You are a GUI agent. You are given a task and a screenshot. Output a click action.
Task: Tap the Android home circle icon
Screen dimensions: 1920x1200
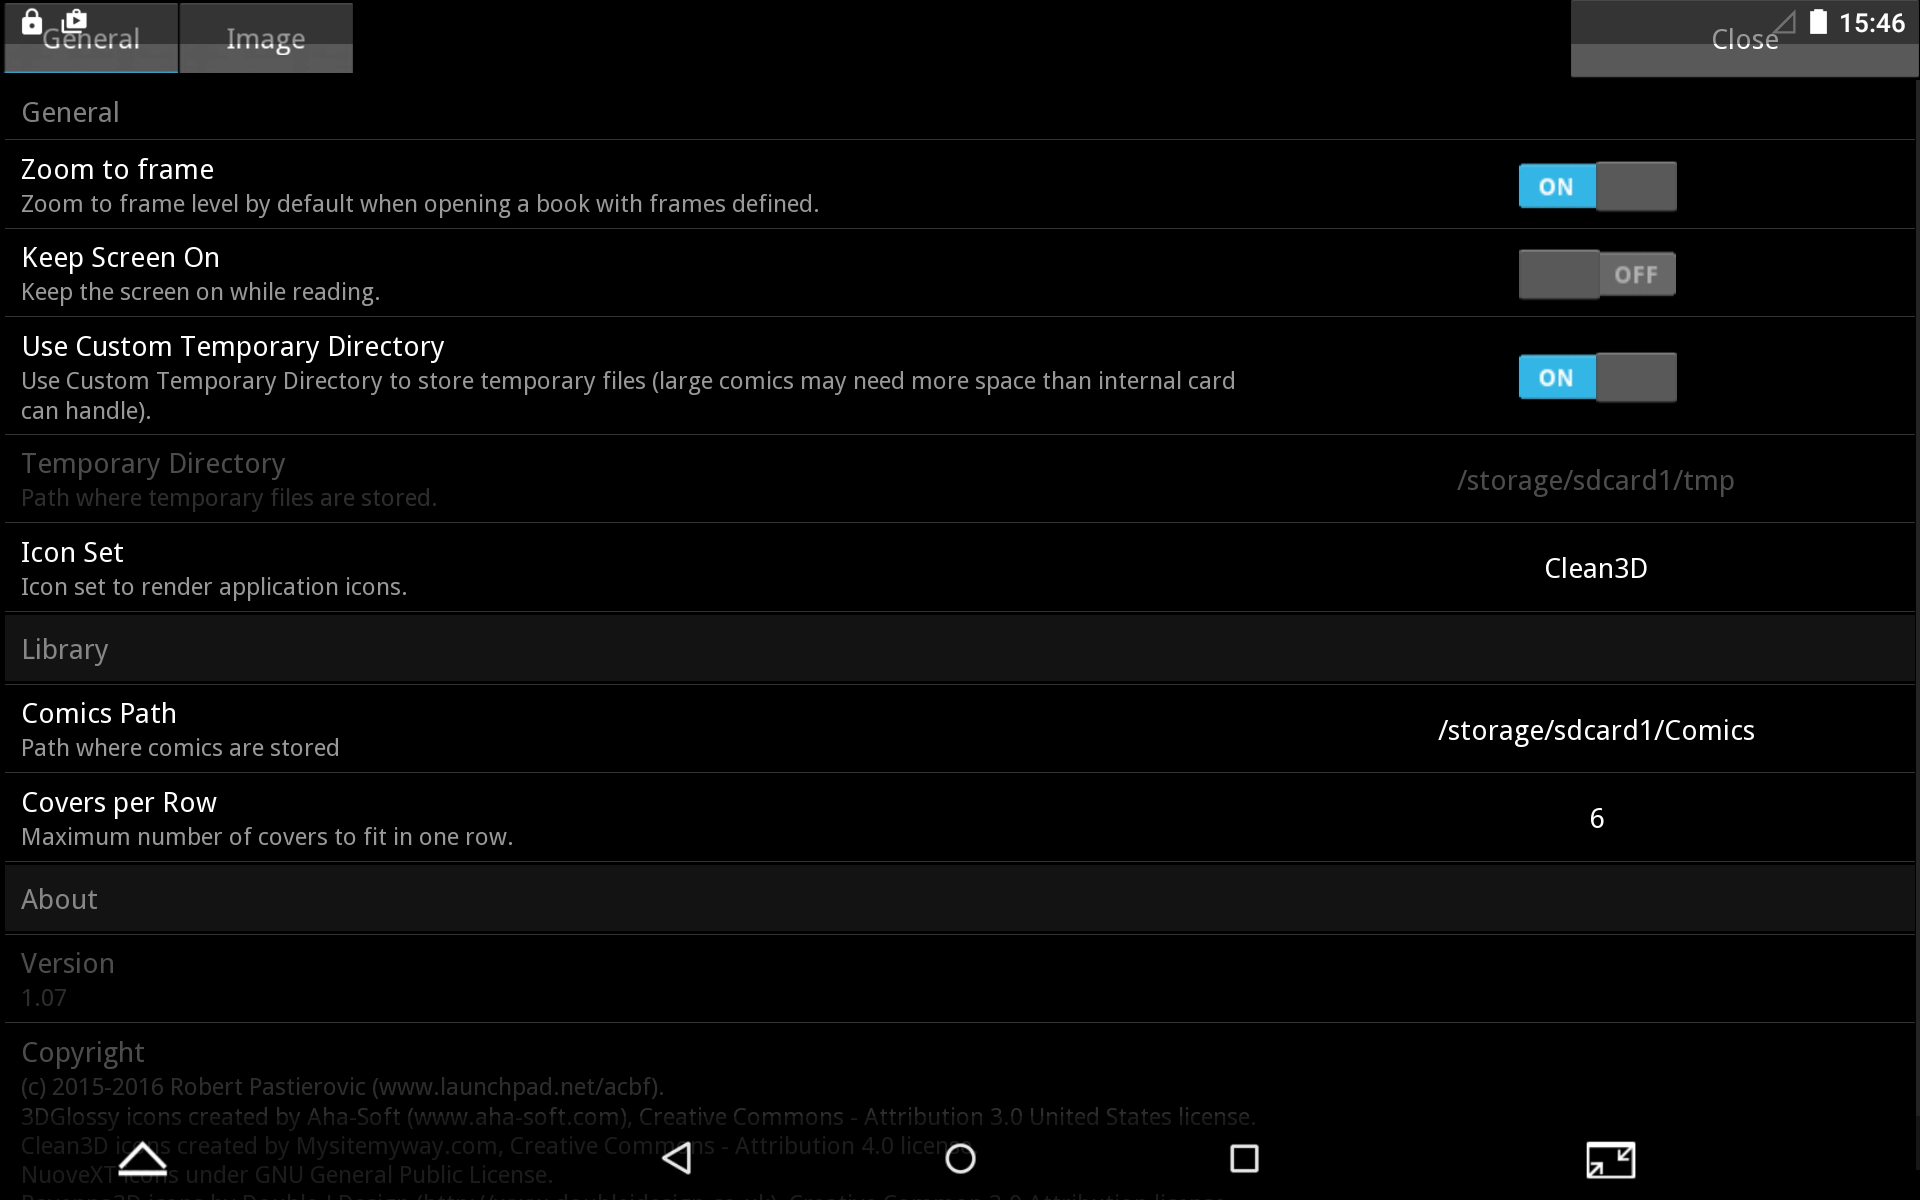[x=960, y=1158]
